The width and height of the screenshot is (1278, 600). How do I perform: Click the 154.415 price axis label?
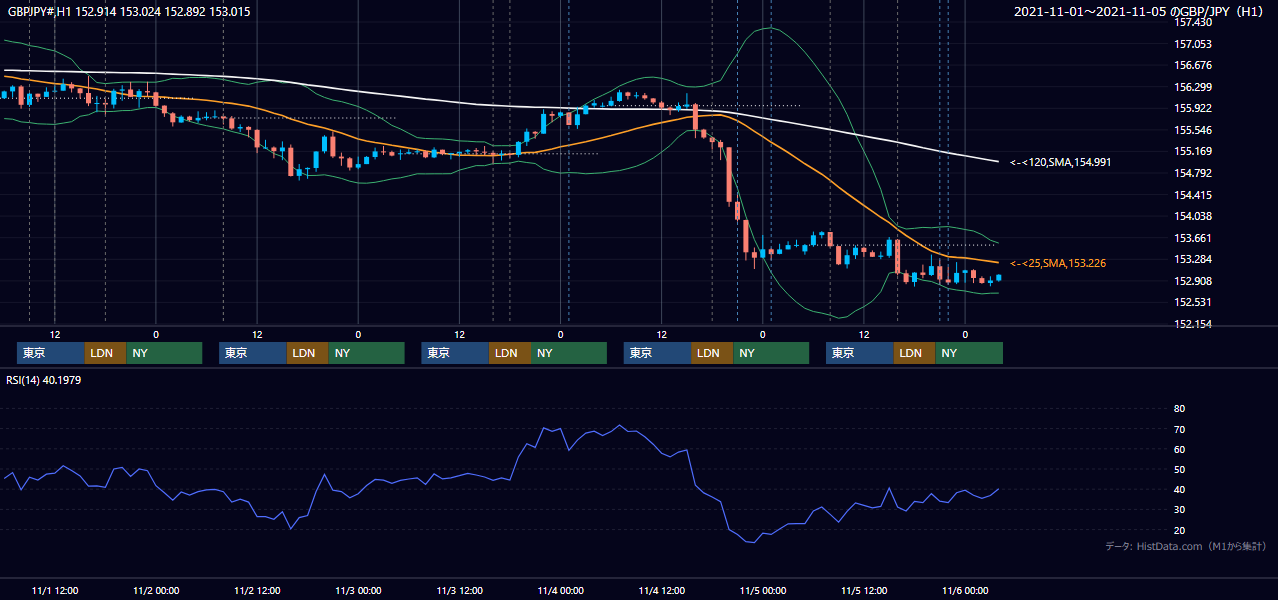[1192, 195]
